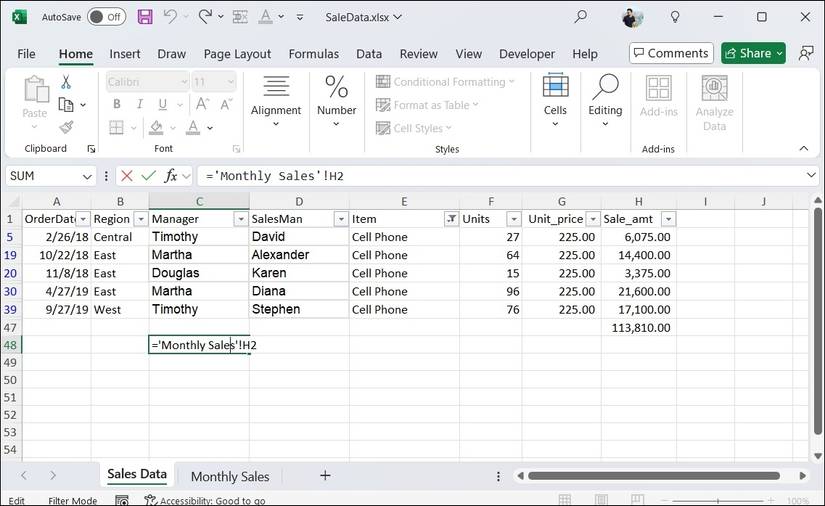Click the Format as Table button
The image size is (825, 506).
[x=427, y=105]
